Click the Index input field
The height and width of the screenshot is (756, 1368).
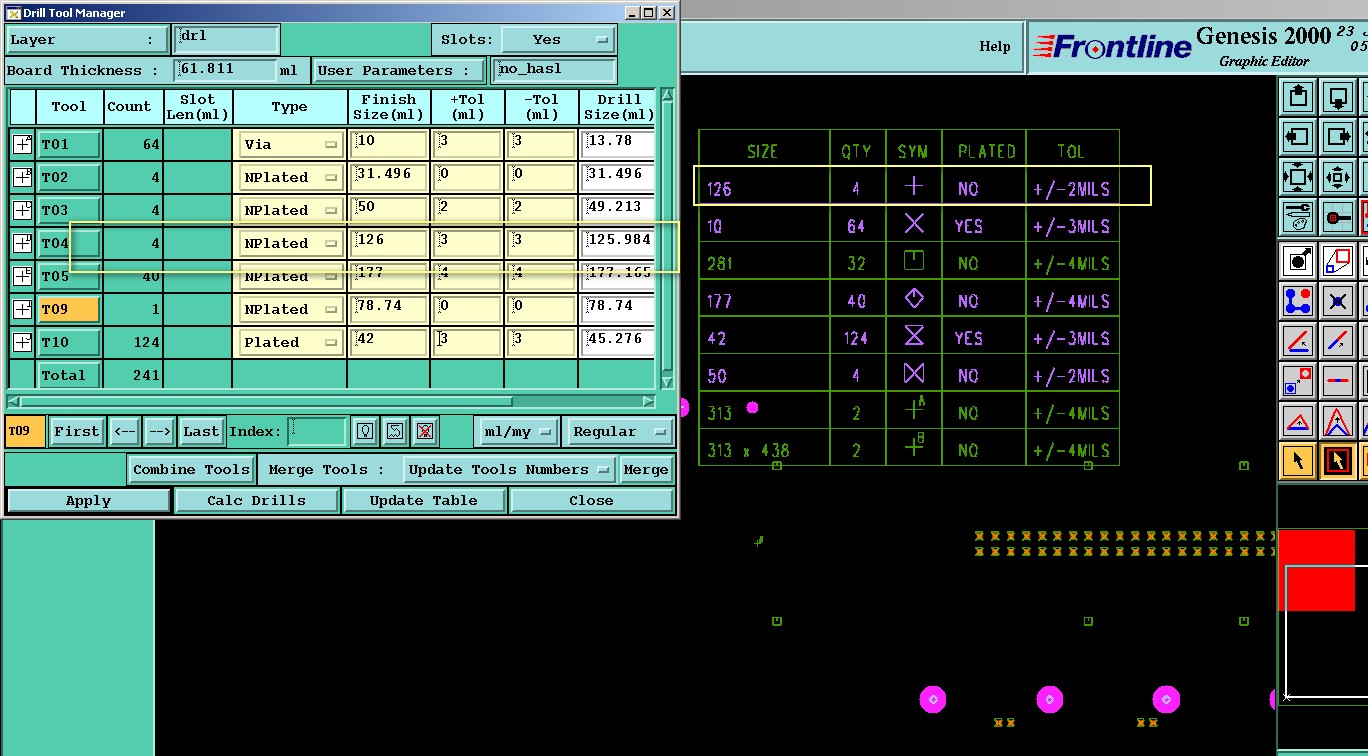(317, 431)
